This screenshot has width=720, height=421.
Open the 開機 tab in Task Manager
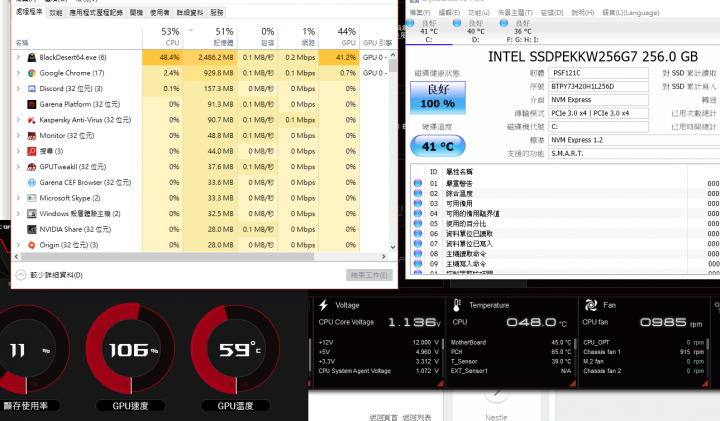click(136, 12)
